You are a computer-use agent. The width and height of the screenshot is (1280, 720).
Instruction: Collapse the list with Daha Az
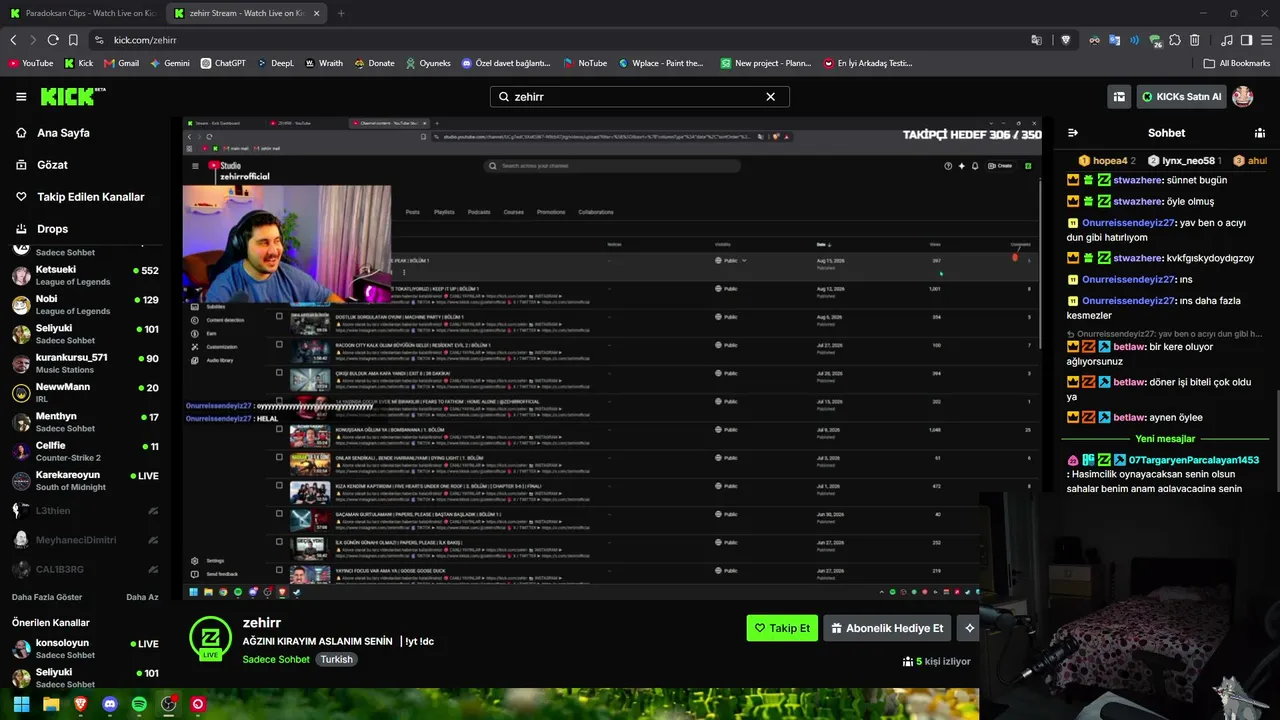click(142, 597)
